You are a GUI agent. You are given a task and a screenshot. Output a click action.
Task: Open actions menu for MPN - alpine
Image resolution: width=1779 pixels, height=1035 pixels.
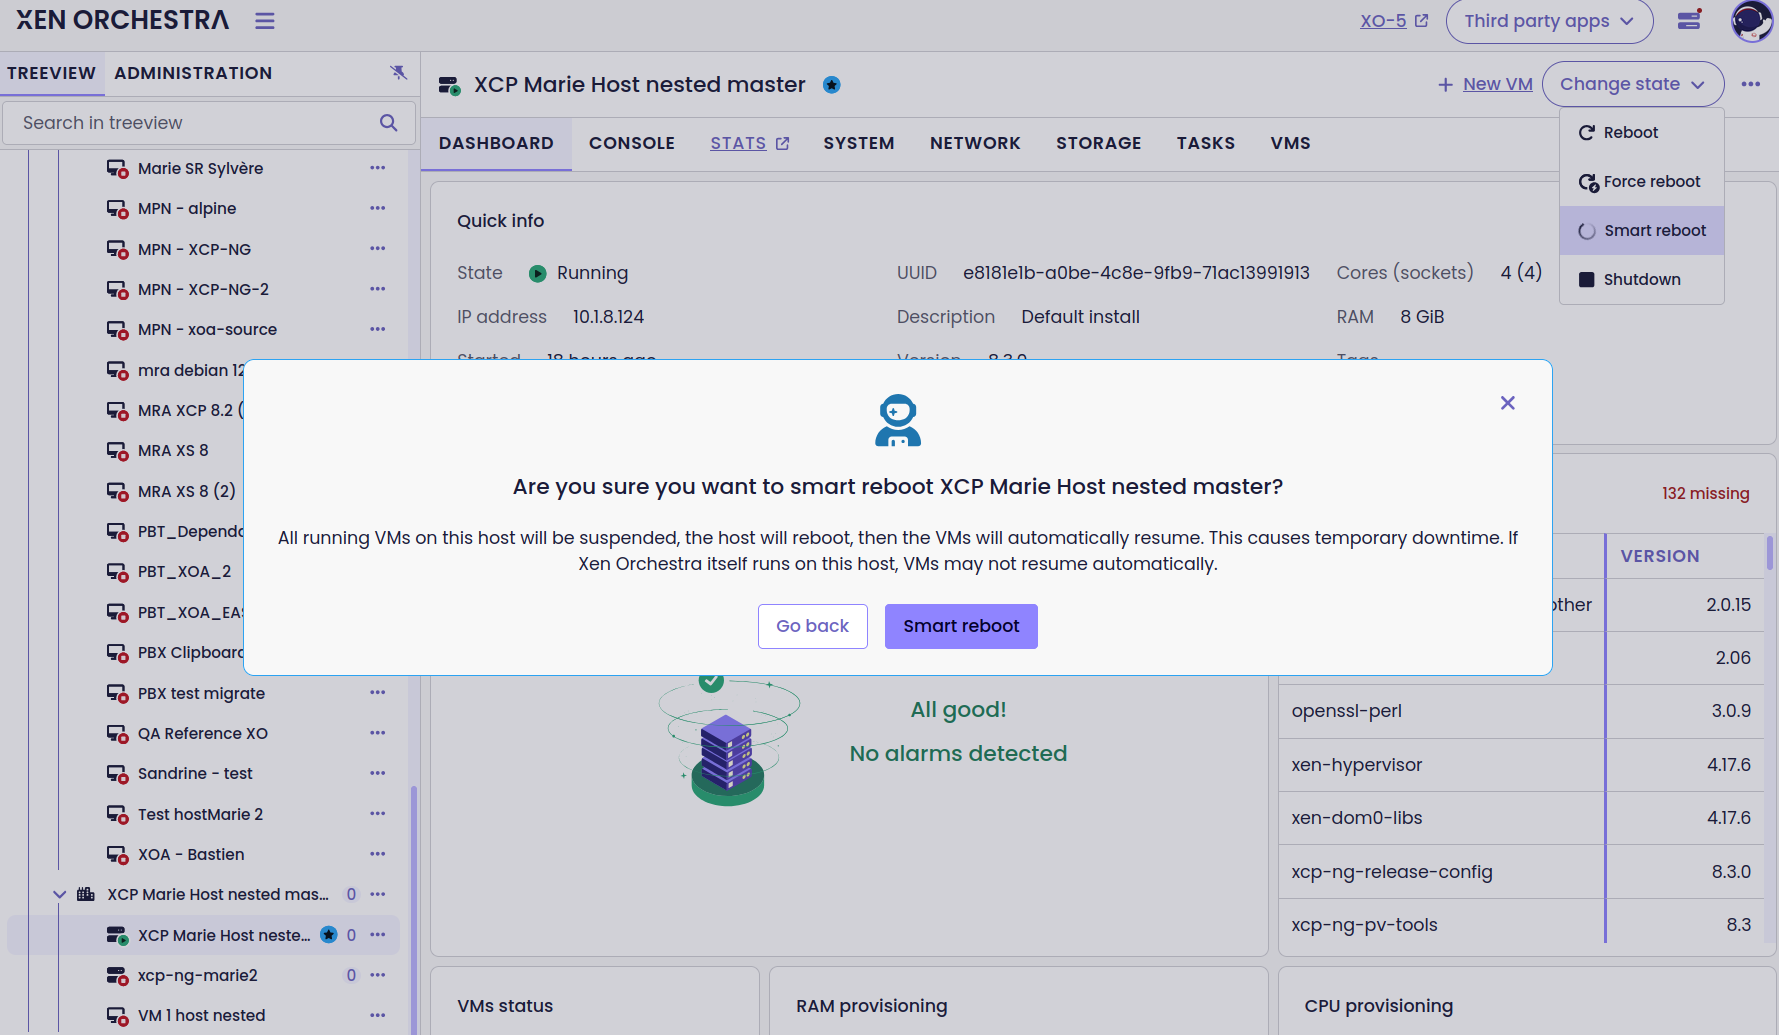click(x=377, y=208)
